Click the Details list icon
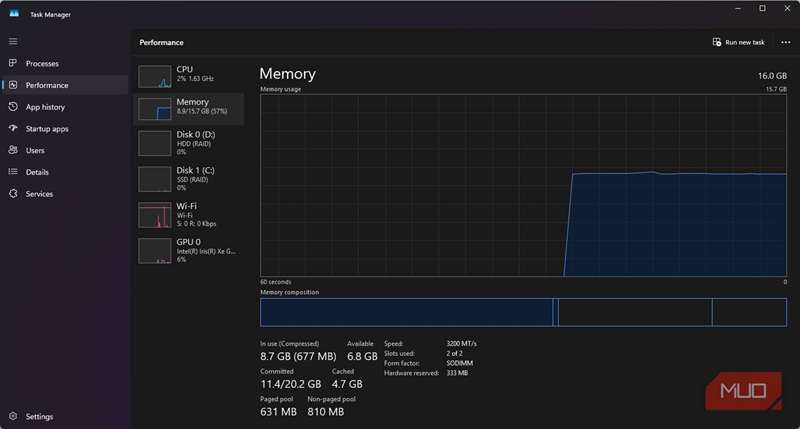The width and height of the screenshot is (800, 429). tap(13, 172)
